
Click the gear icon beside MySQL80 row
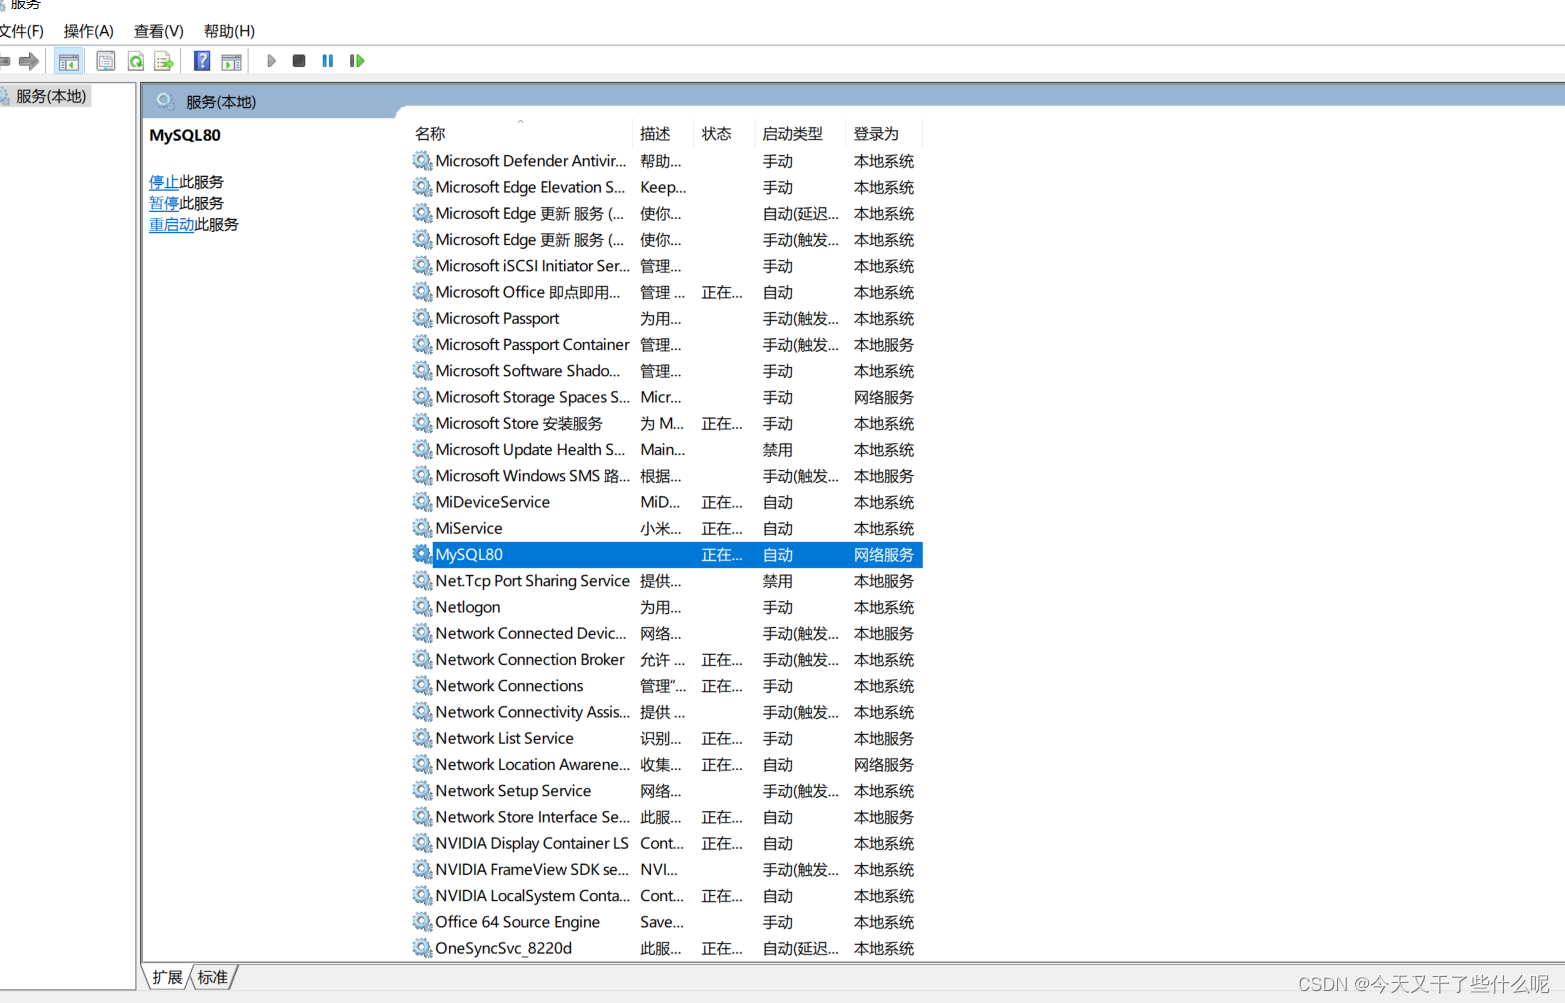(422, 554)
